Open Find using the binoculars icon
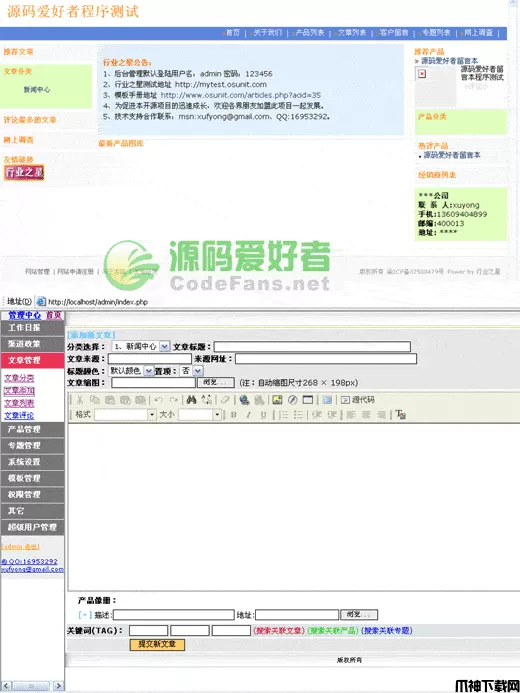This screenshot has height=693, width=520. (x=191, y=400)
